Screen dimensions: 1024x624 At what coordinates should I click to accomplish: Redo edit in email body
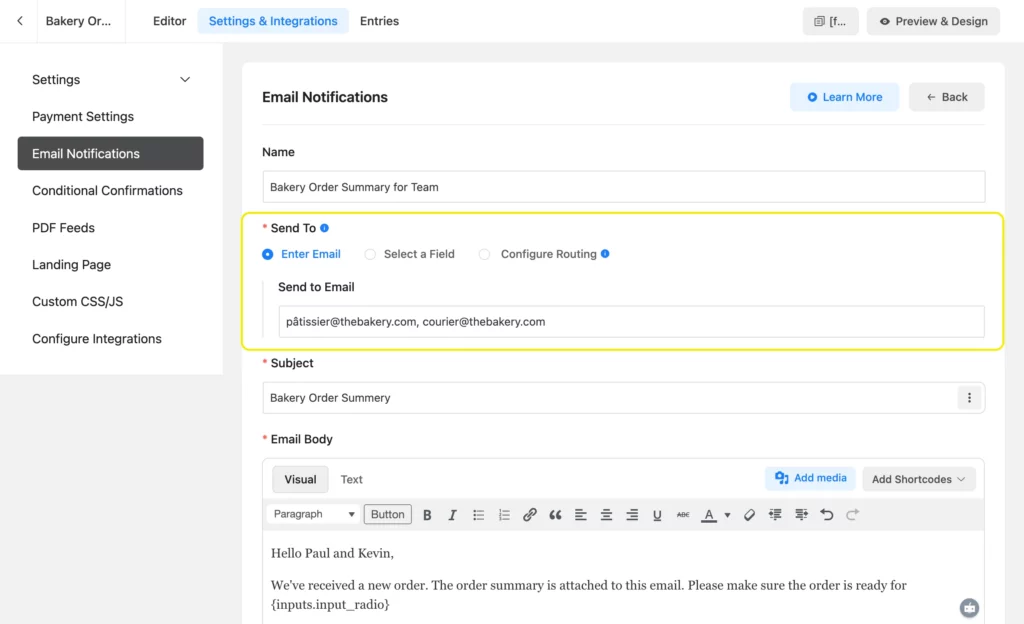point(852,514)
